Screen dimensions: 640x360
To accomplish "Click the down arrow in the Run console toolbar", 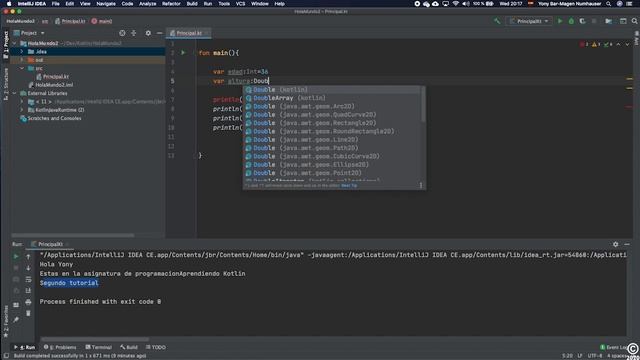I will coord(28,268).
